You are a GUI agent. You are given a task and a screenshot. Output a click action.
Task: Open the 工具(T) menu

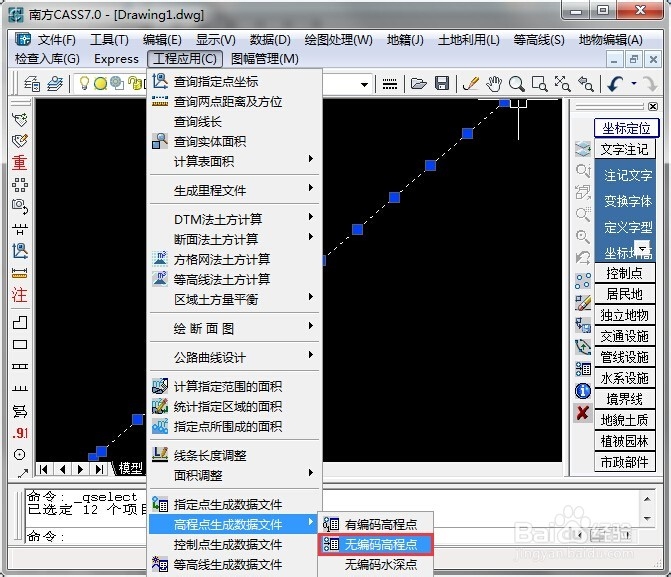point(109,40)
